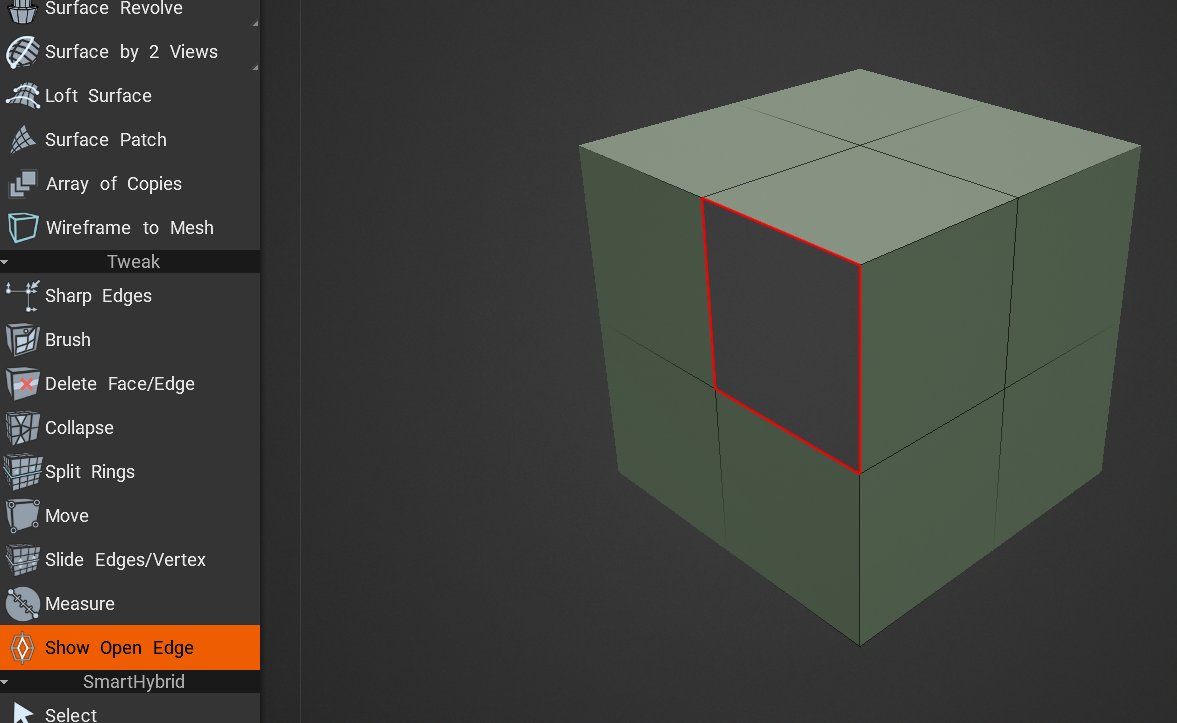This screenshot has width=1177, height=723.
Task: Choose the Loft Surface tool
Action: 98,96
